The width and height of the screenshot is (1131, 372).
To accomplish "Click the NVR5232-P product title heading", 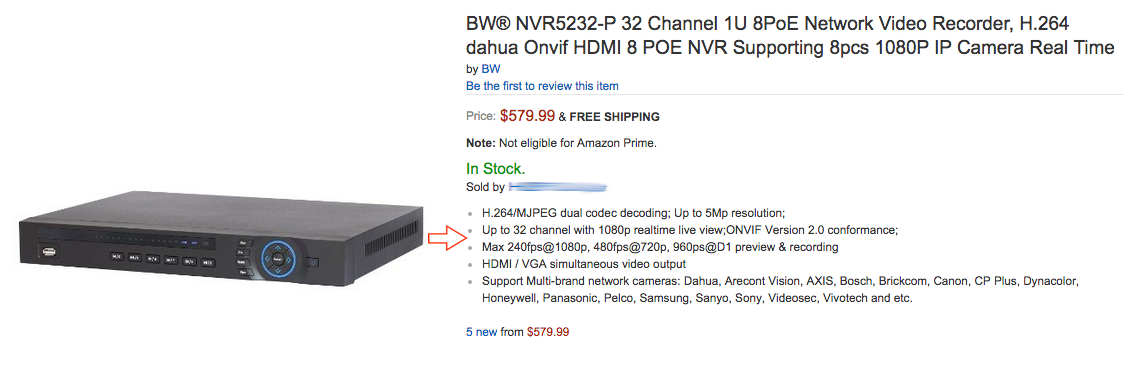I will tap(790, 36).
